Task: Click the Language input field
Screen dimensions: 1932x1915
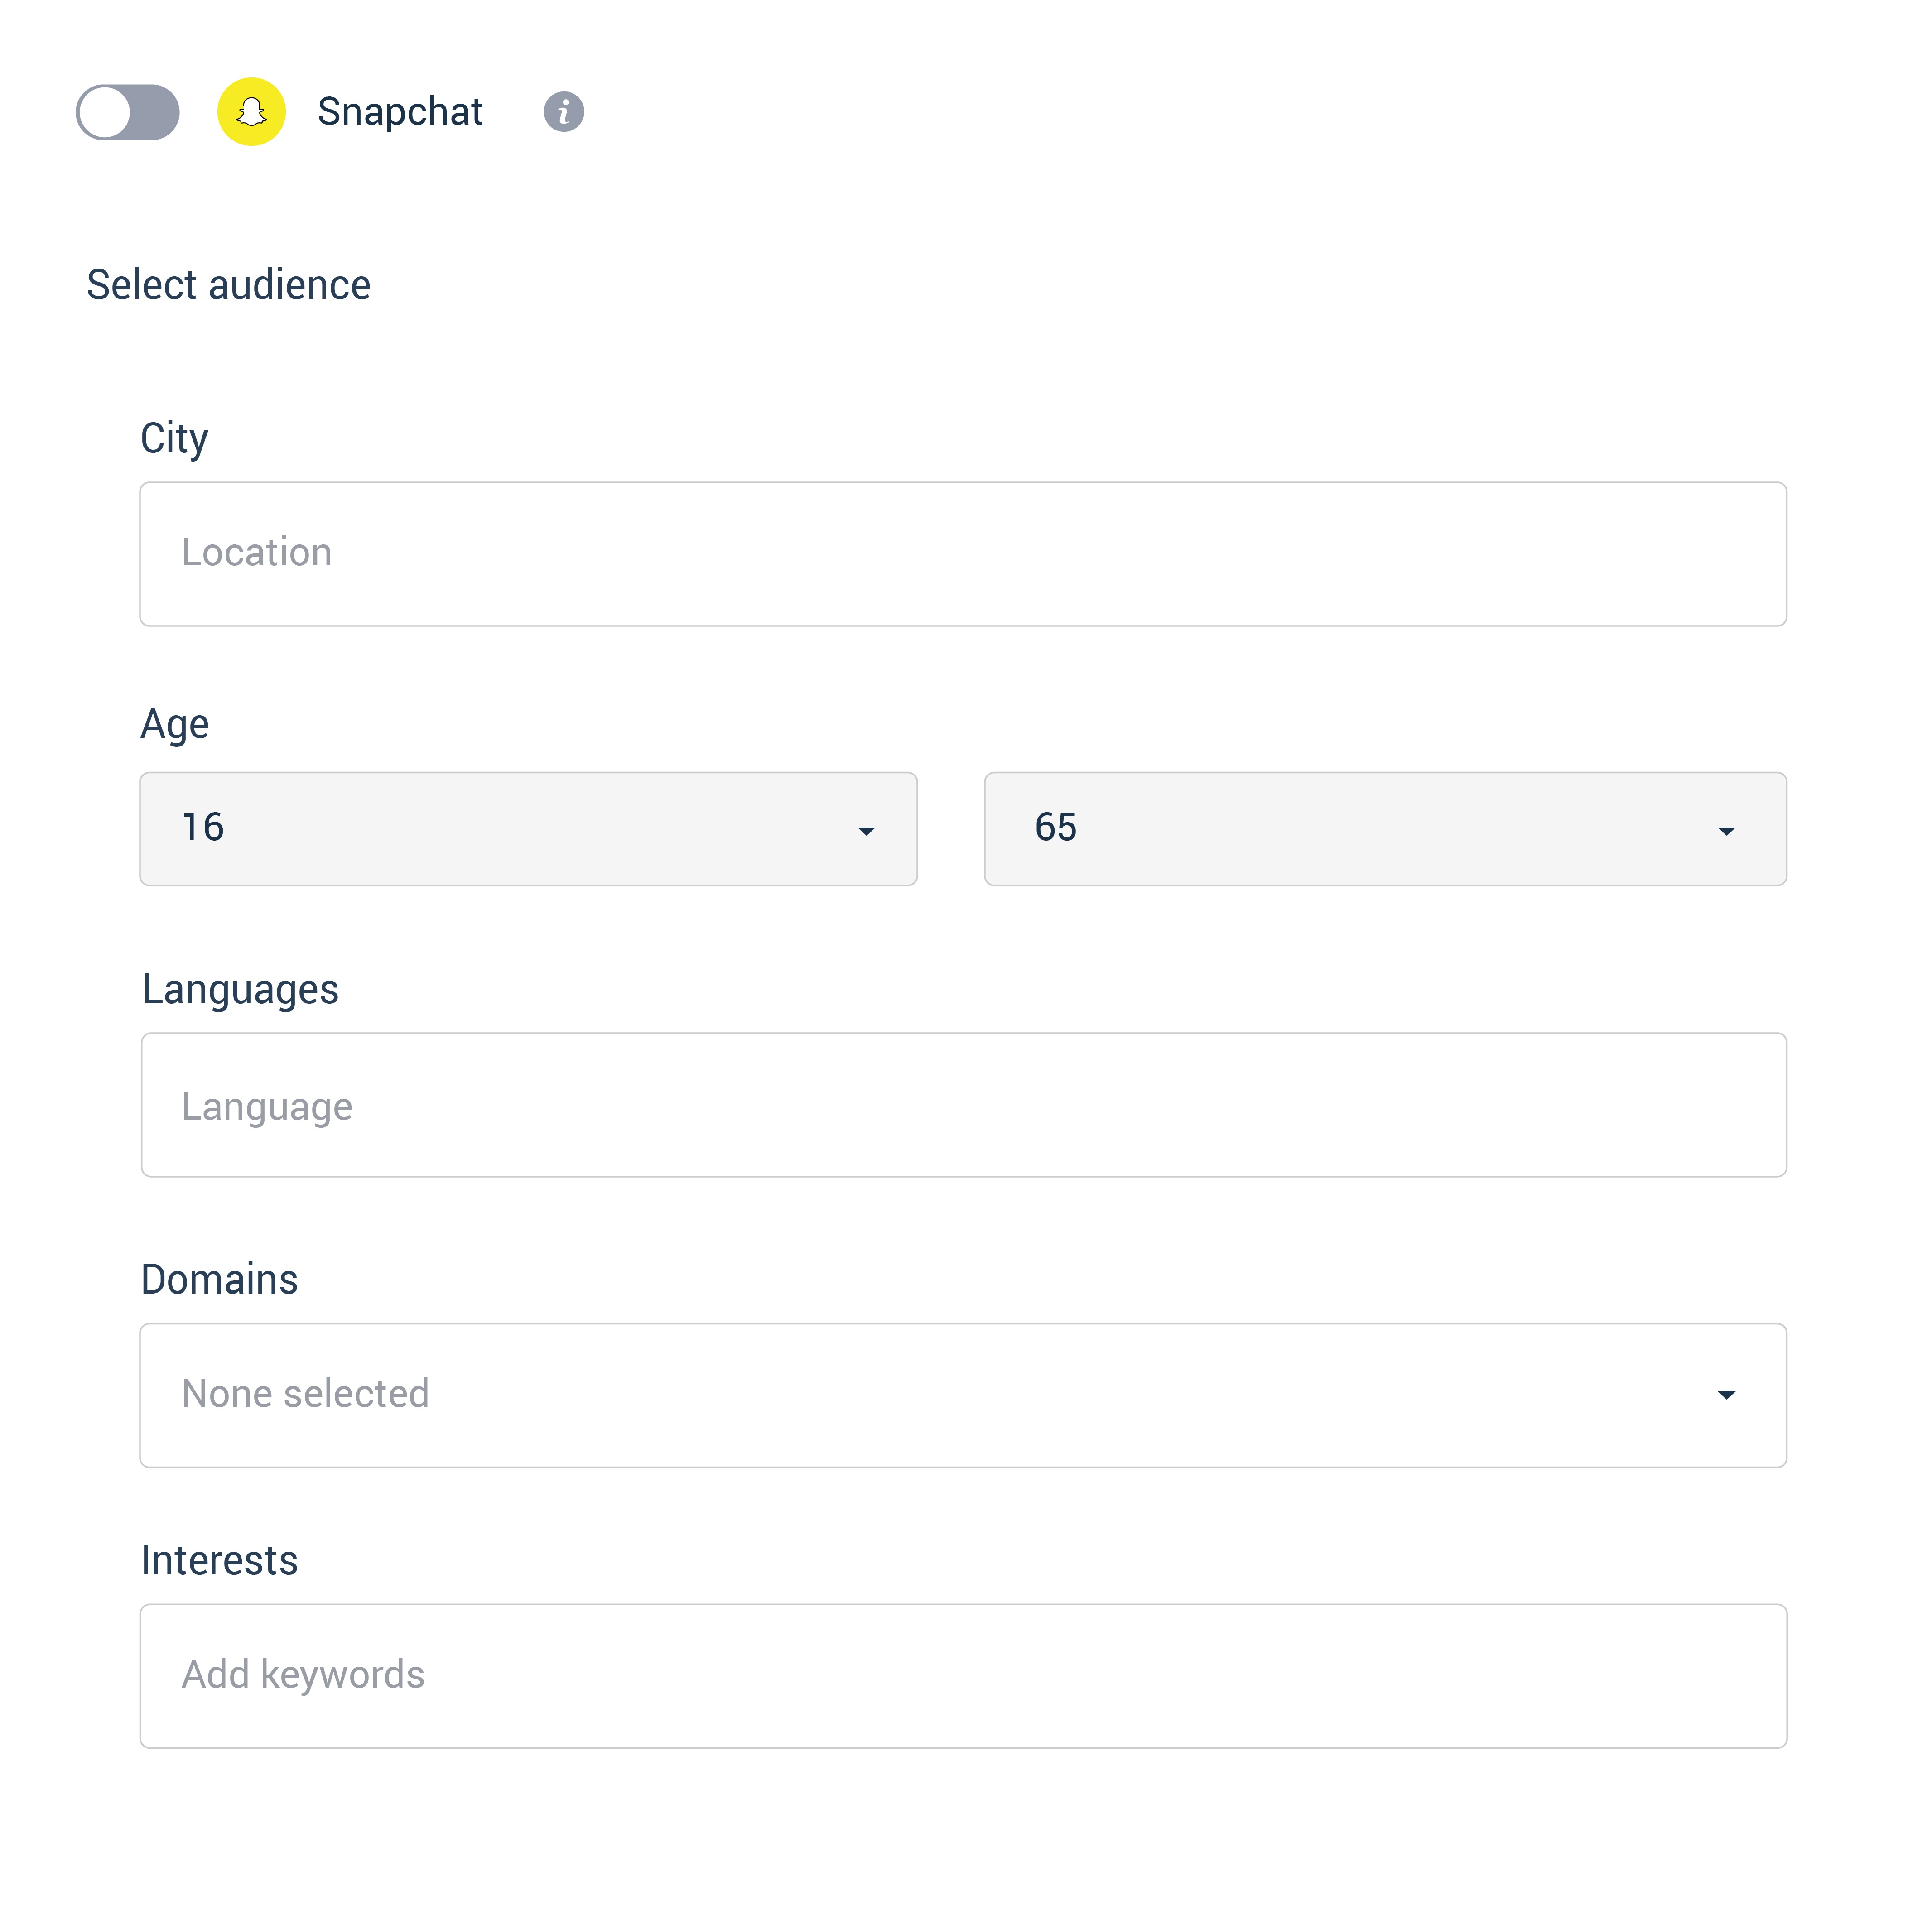Action: click(964, 1105)
